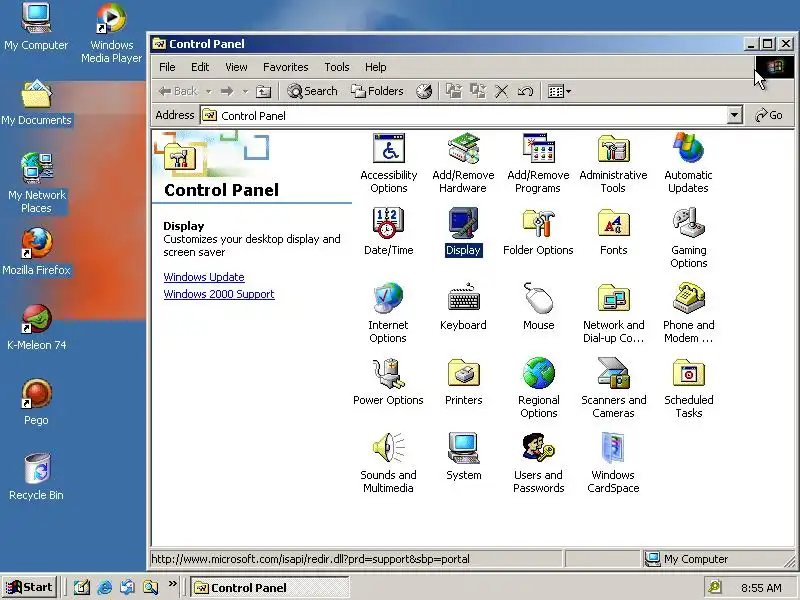Open the Printers folder icon
Screen dimensions: 800x600
click(x=463, y=382)
